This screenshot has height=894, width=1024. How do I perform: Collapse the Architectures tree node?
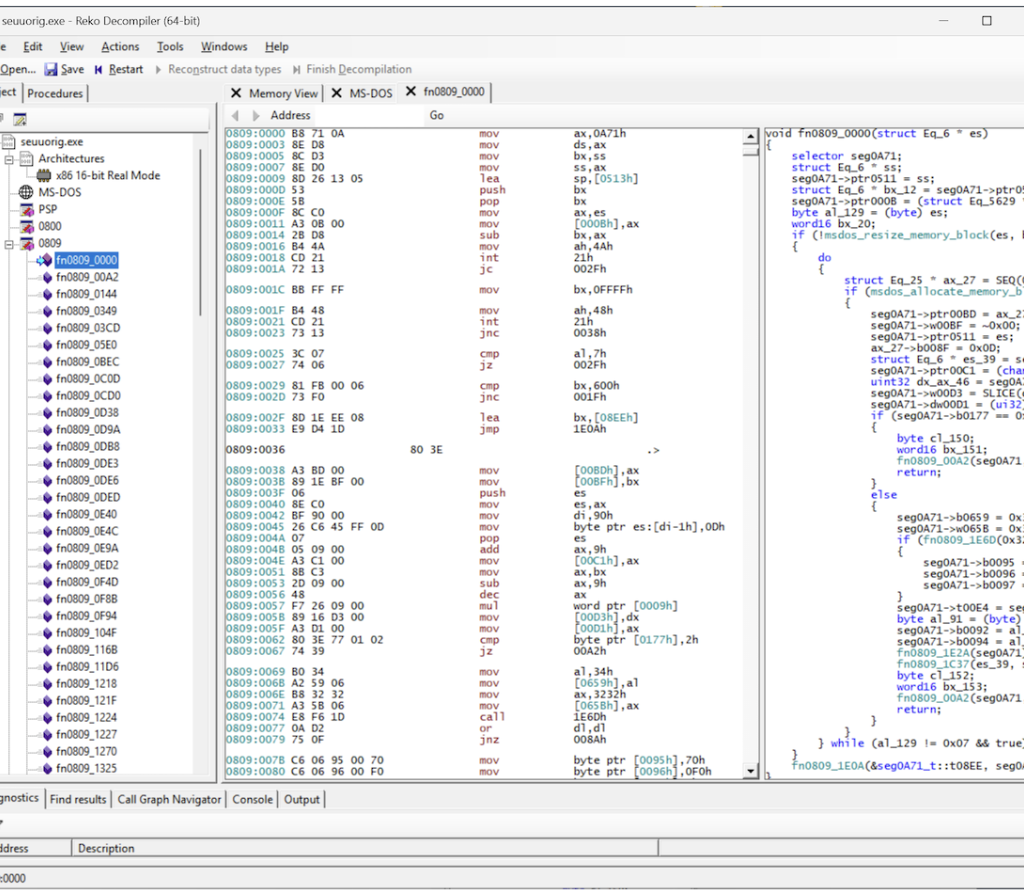(x=9, y=159)
